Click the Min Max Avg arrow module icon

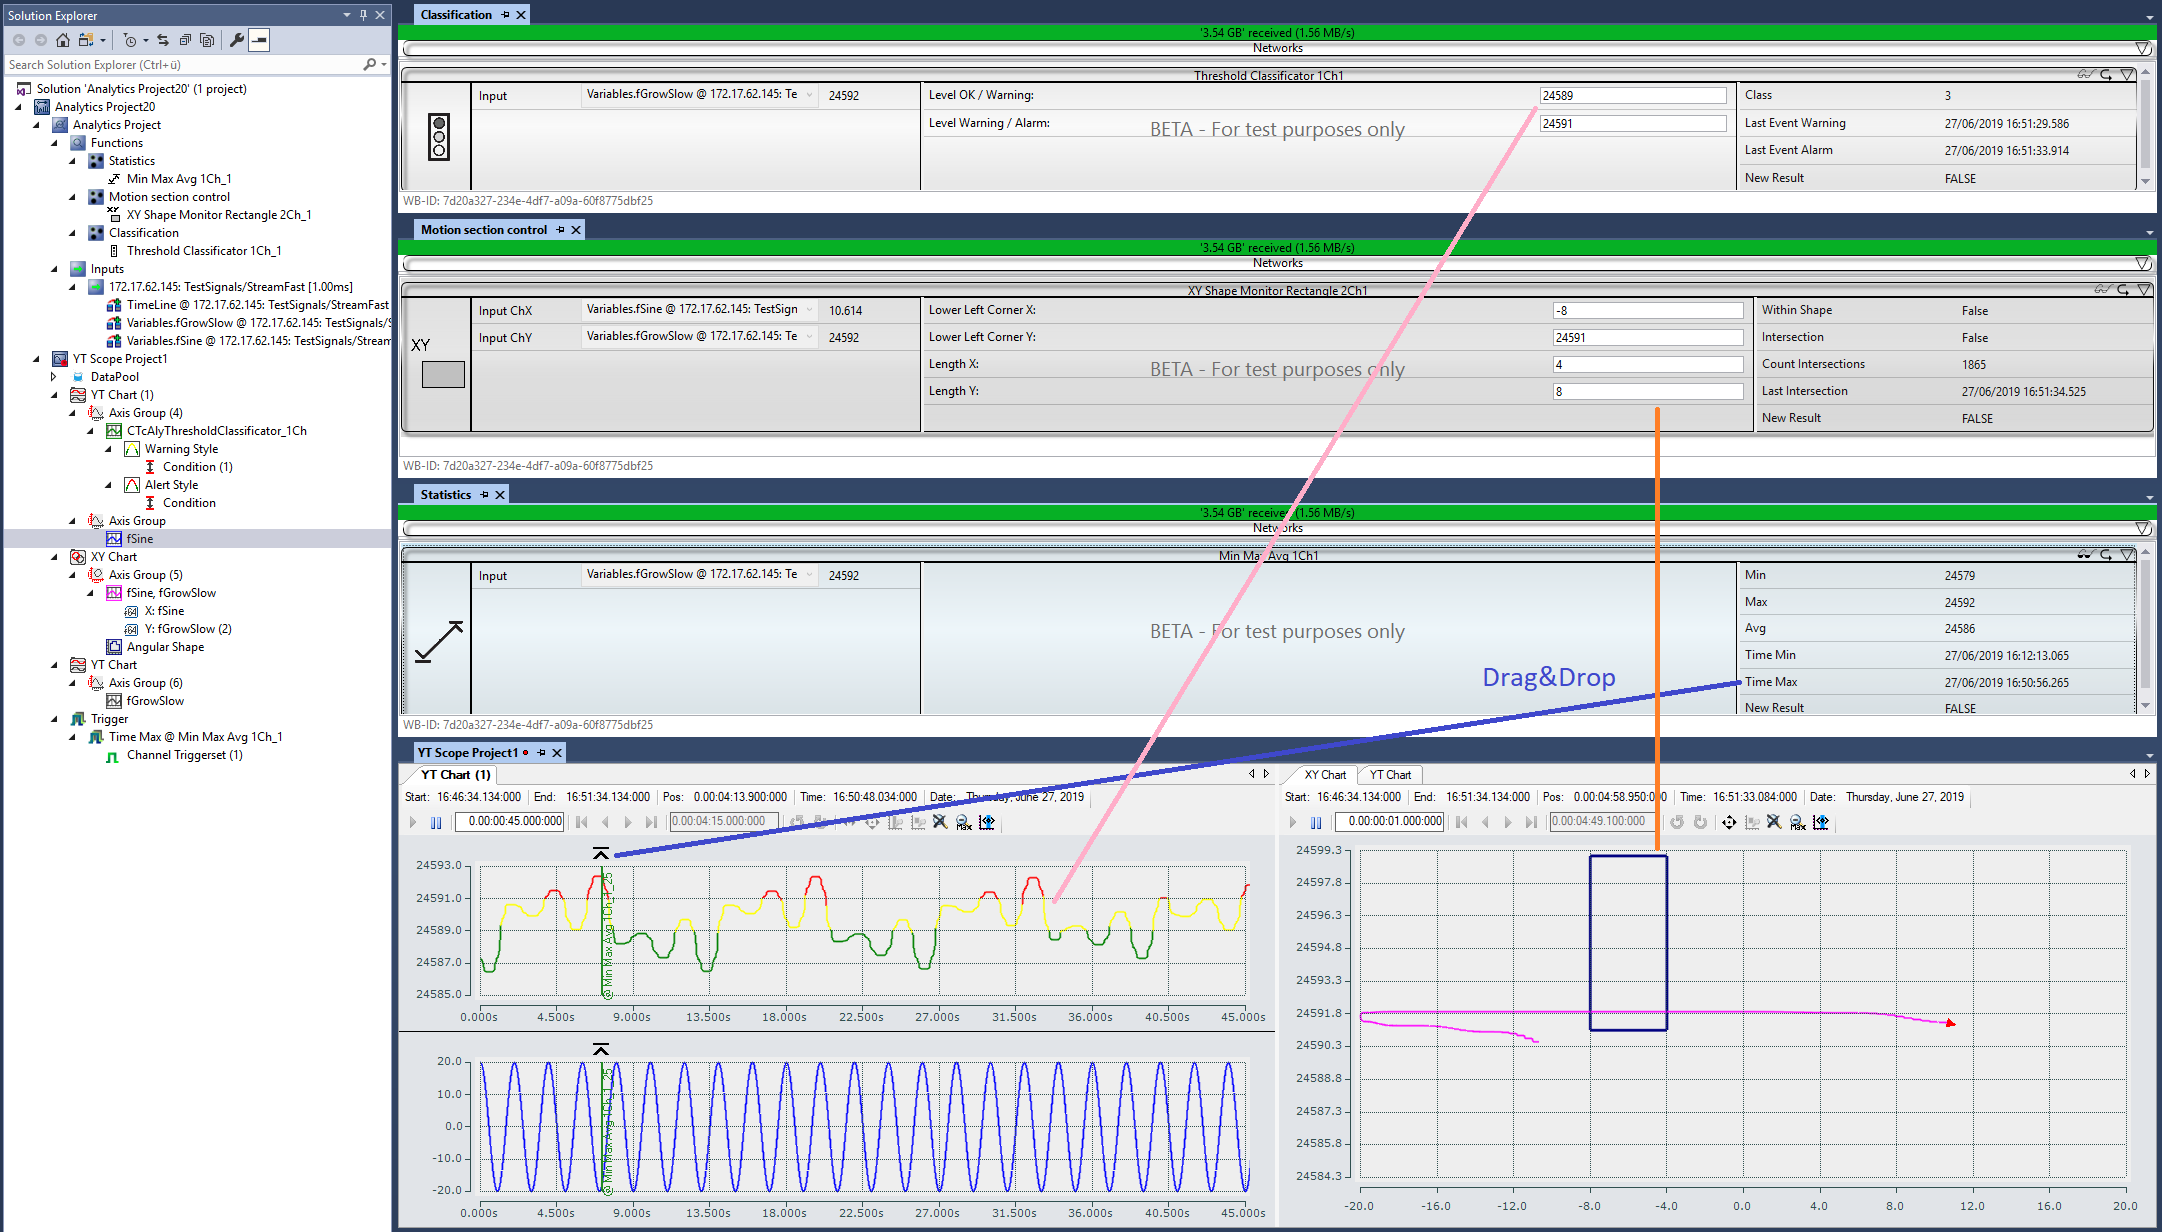438,641
